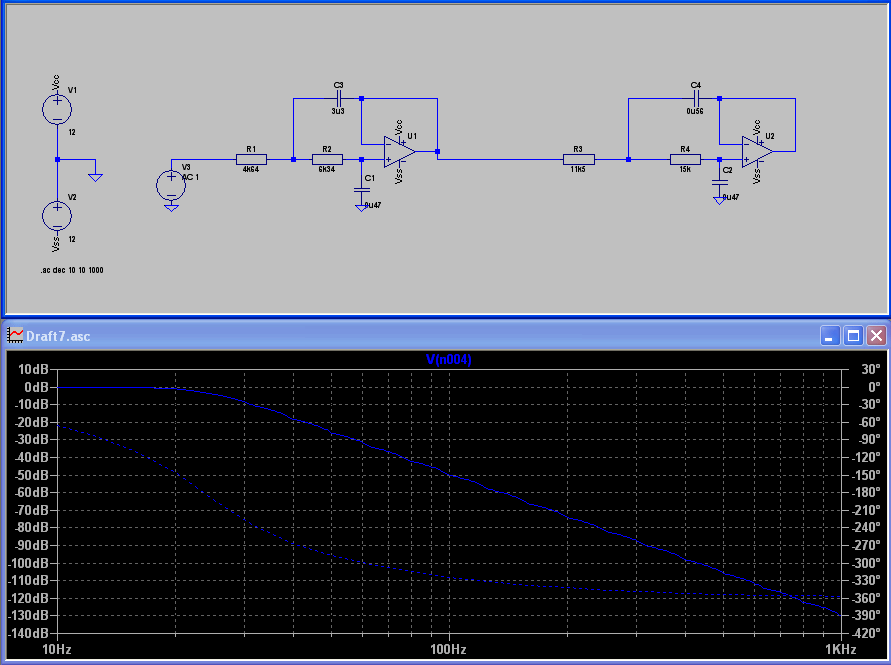Click the 0dB label on magnitude axis

37,387
